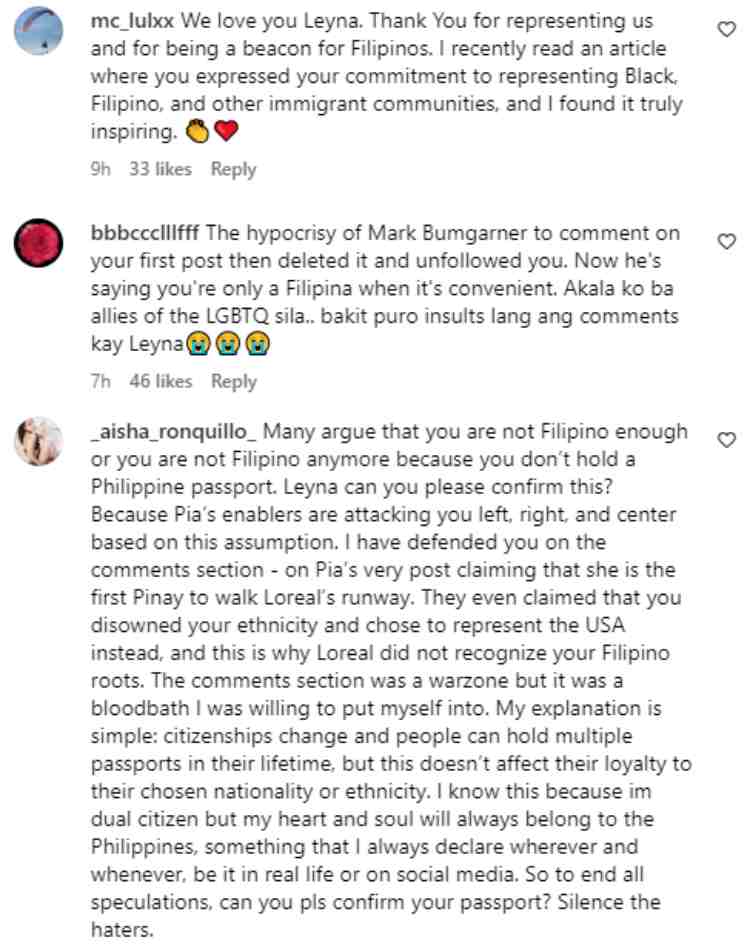Reply to mc_lulxx's comment
This screenshot has height=946, width=750.
(x=233, y=169)
